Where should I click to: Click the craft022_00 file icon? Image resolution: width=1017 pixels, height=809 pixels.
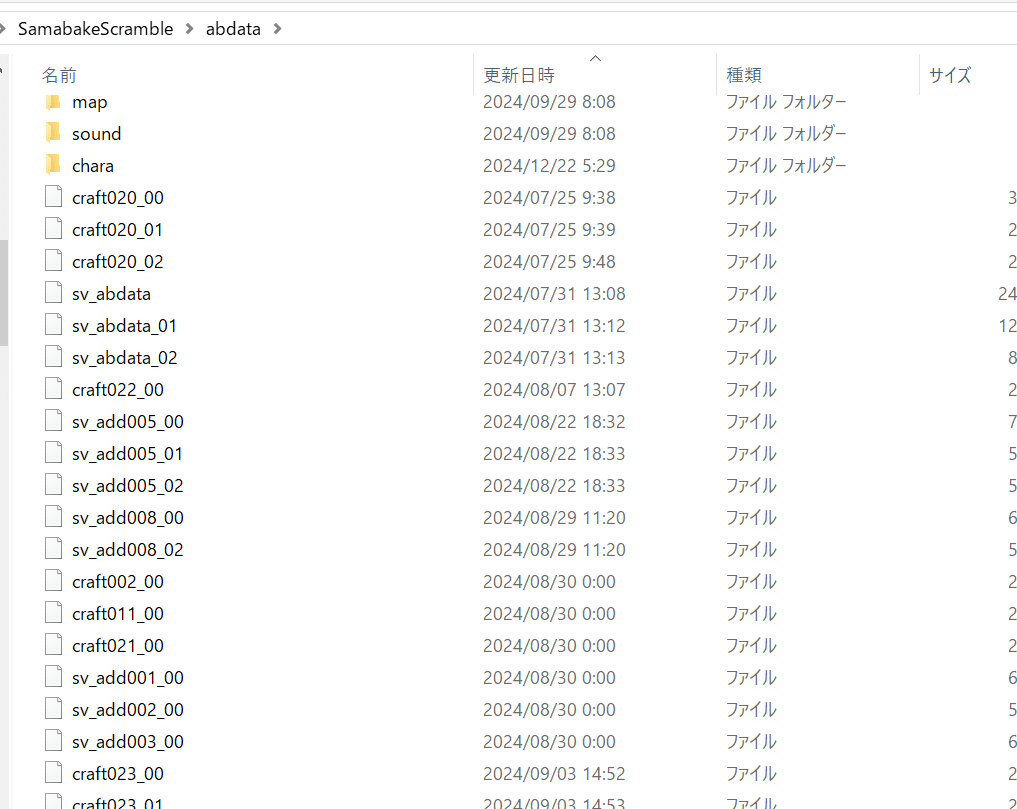53,389
